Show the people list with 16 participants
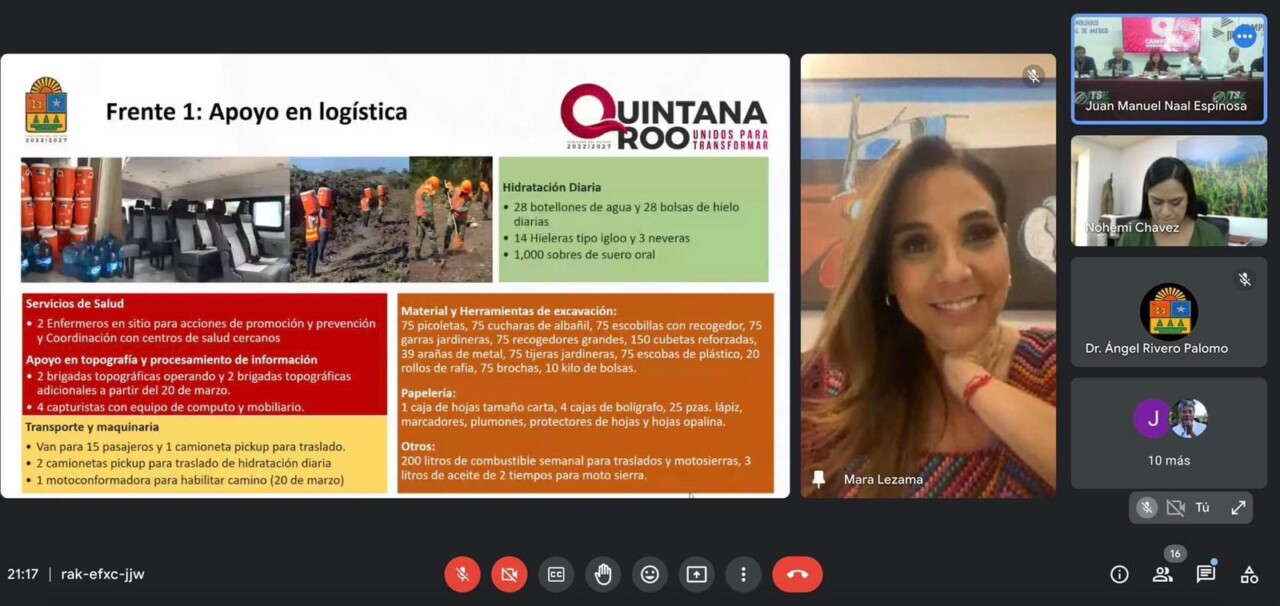The image size is (1280, 606). click(x=1162, y=574)
